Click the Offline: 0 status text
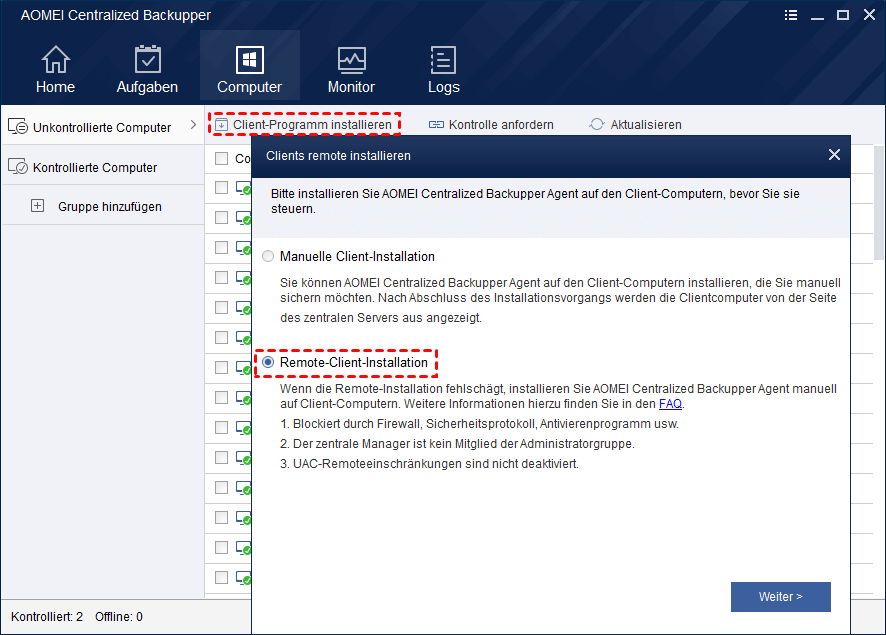The height and width of the screenshot is (635, 886). tap(119, 616)
